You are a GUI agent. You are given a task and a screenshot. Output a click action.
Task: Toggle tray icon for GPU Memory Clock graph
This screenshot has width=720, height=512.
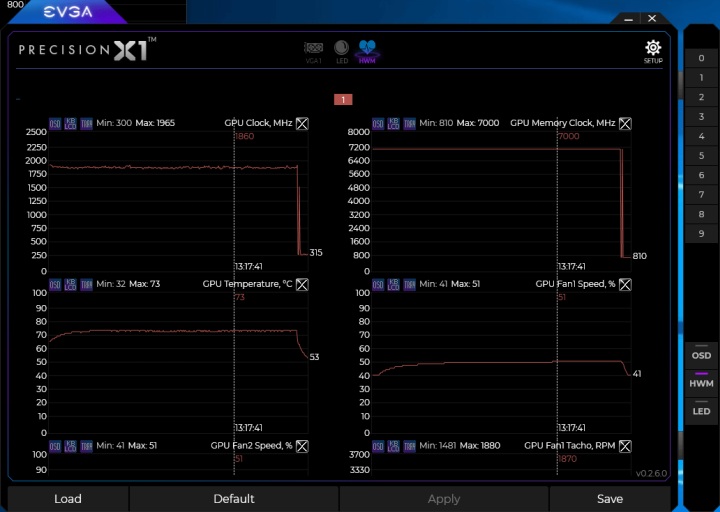[409, 124]
